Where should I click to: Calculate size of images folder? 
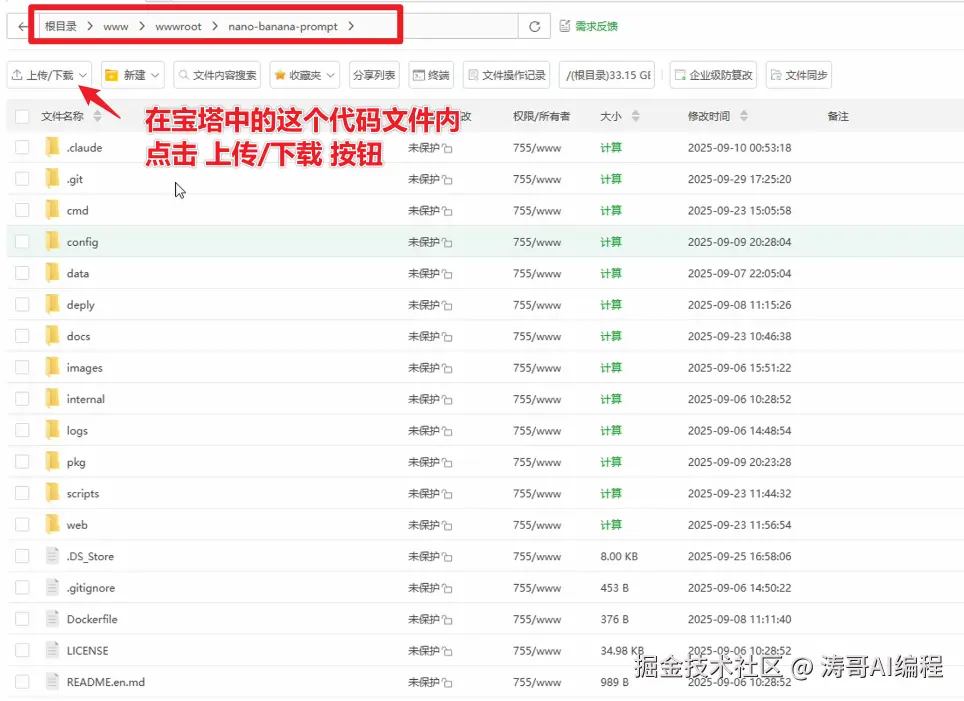click(x=611, y=368)
